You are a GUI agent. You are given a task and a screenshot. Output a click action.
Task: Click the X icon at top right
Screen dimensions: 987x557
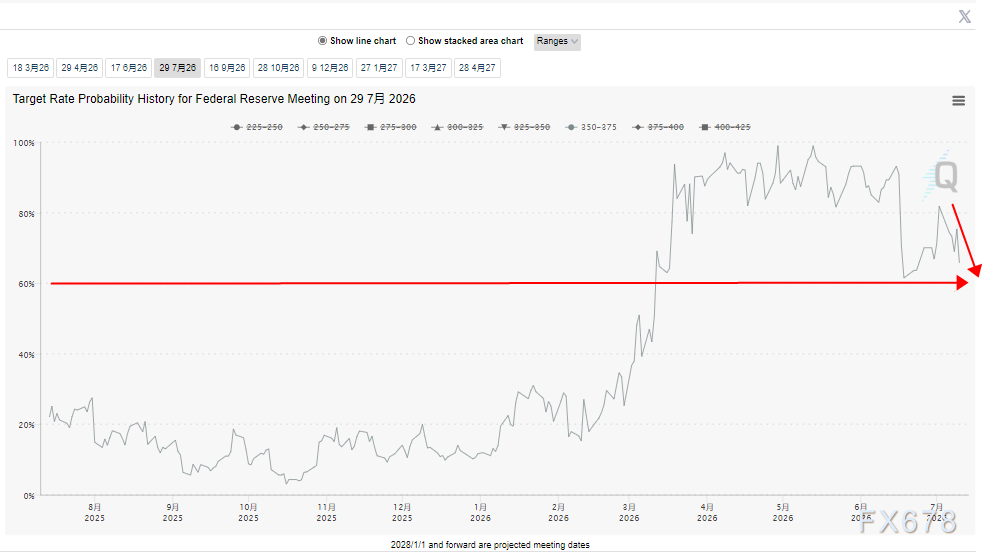964,16
